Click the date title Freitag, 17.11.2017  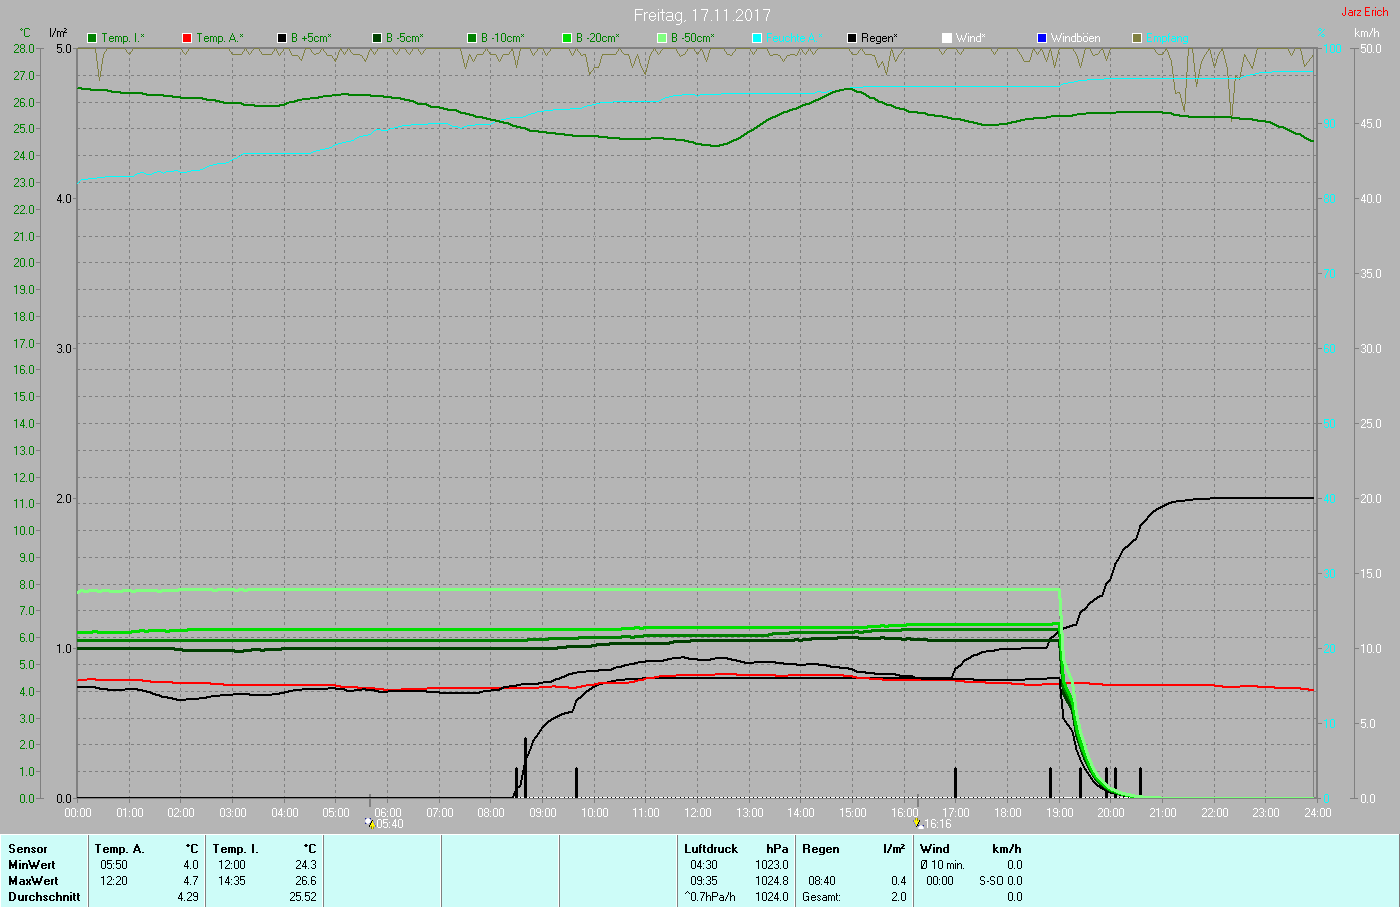(700, 15)
